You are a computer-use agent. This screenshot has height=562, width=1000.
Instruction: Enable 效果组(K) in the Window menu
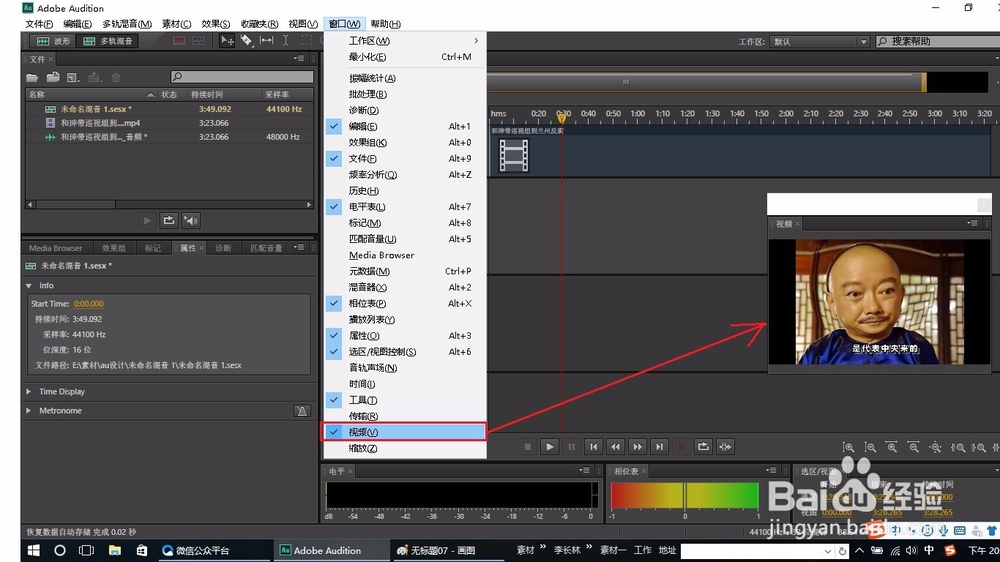[x=405, y=142]
